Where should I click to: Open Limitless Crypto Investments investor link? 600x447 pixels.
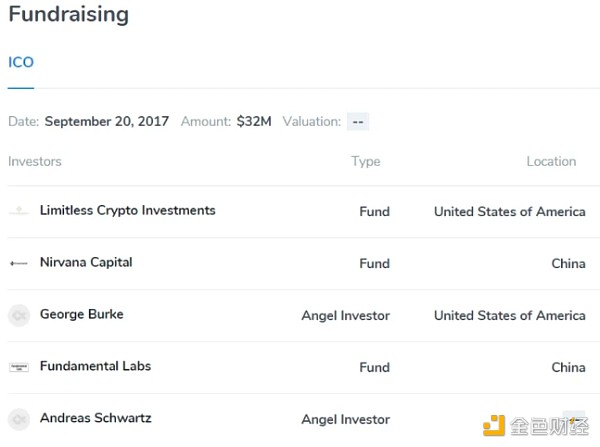[127, 211]
